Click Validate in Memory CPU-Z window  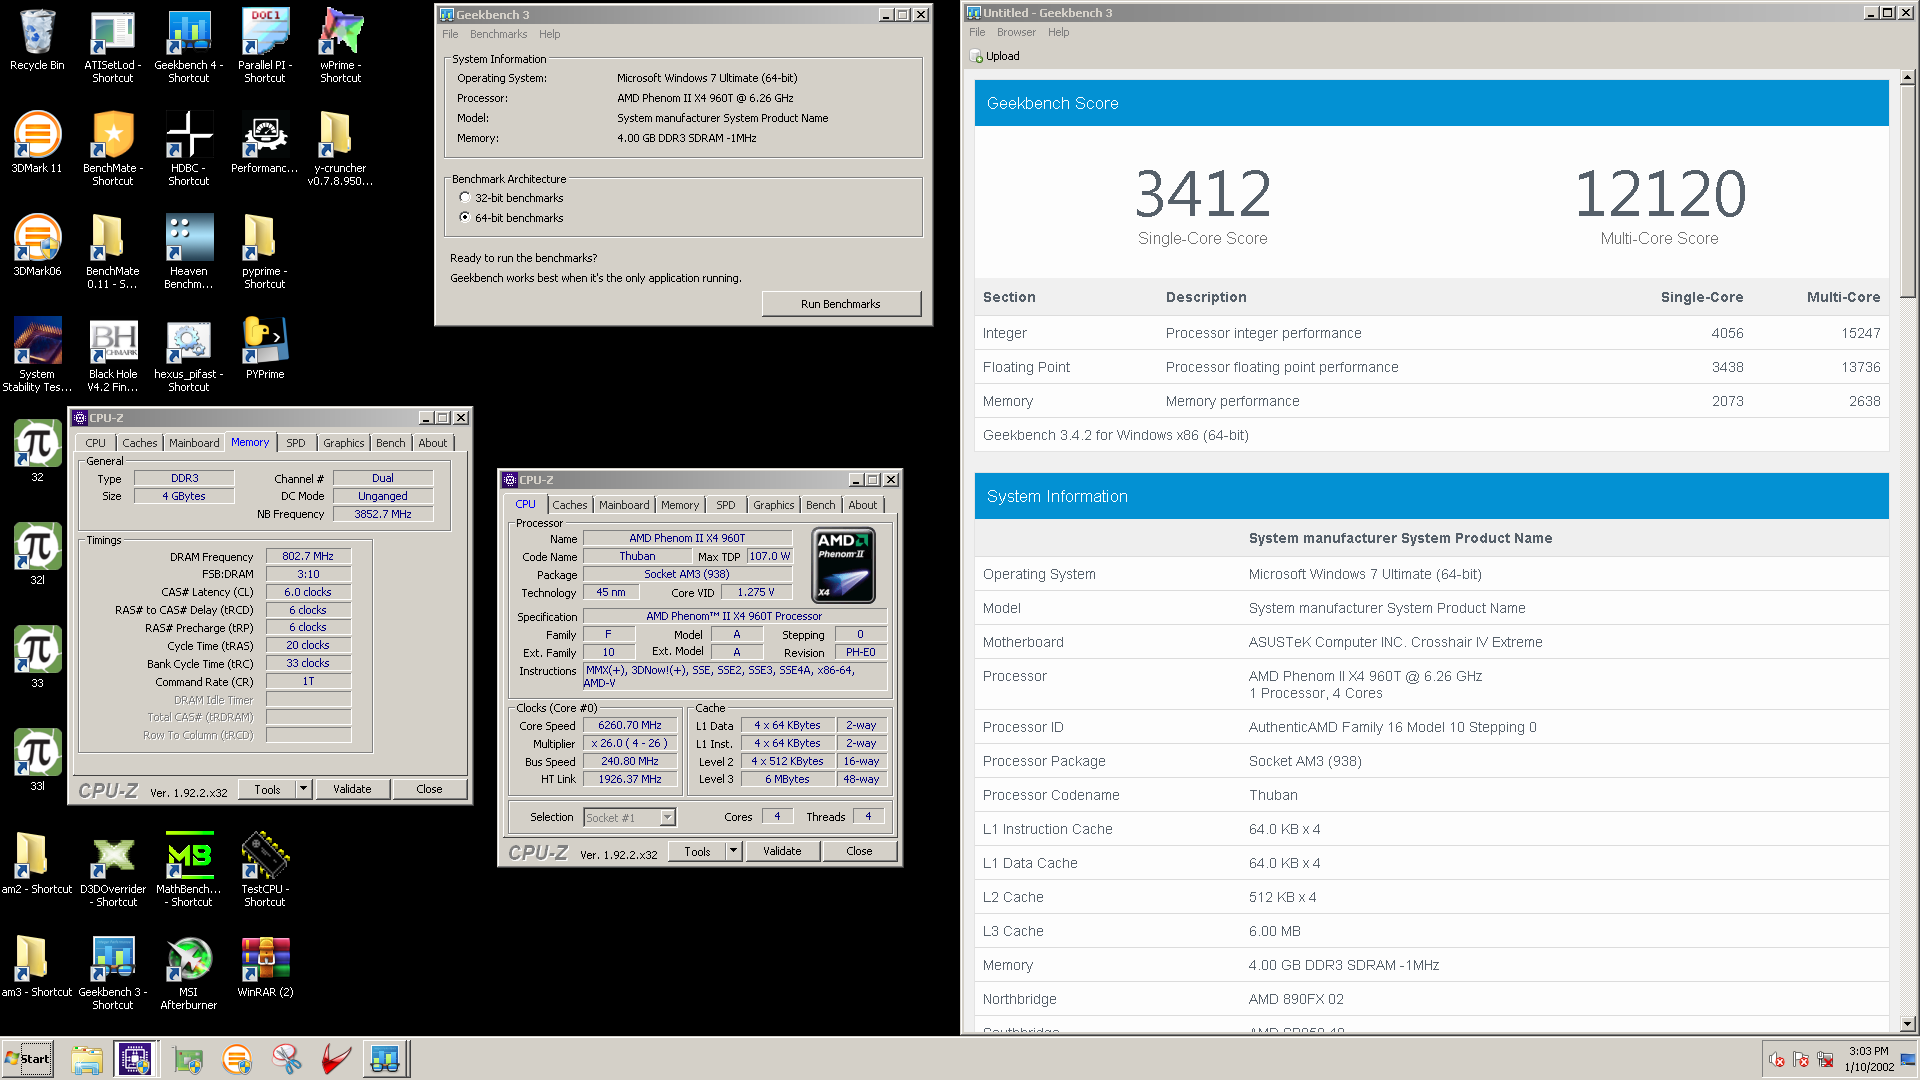352,789
